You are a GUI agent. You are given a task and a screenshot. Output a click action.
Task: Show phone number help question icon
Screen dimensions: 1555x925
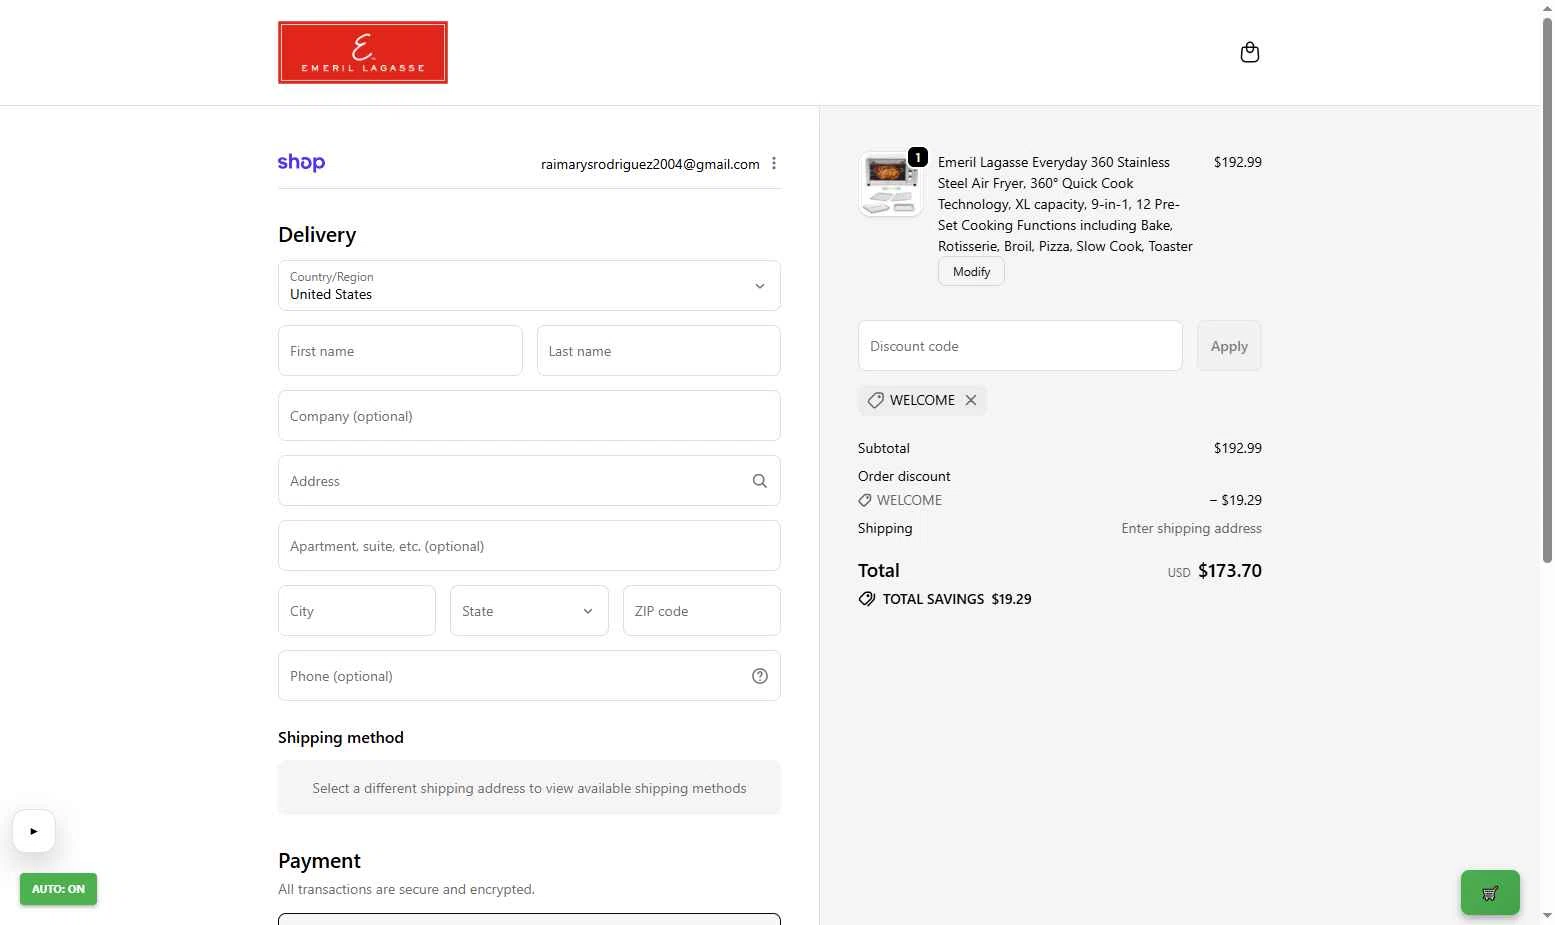tap(759, 676)
